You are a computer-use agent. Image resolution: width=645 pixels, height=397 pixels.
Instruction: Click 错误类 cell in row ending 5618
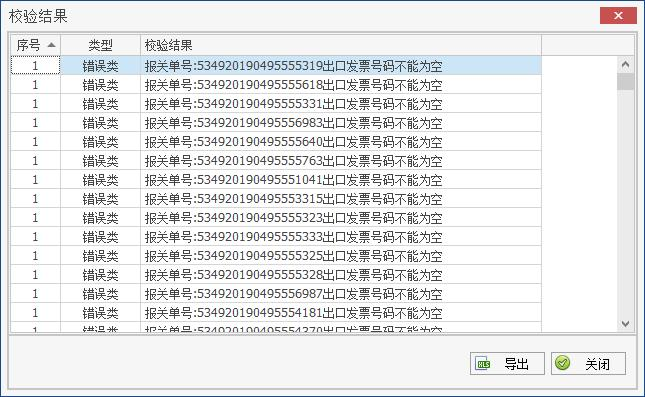click(x=100, y=85)
